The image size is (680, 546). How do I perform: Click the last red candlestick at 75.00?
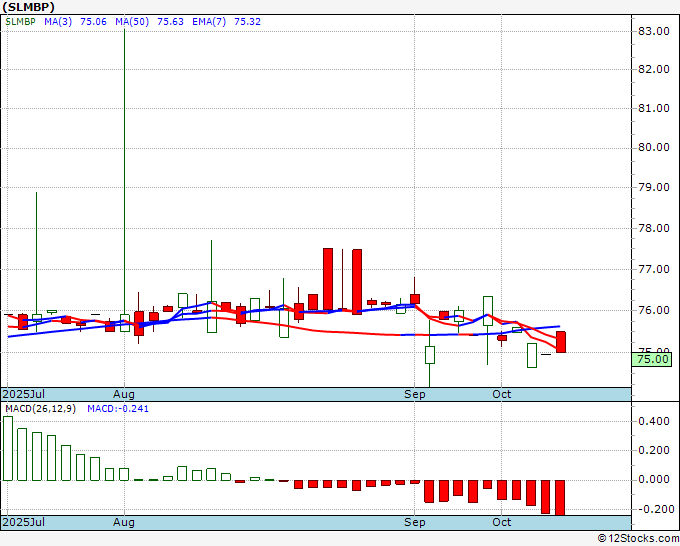(x=561, y=342)
